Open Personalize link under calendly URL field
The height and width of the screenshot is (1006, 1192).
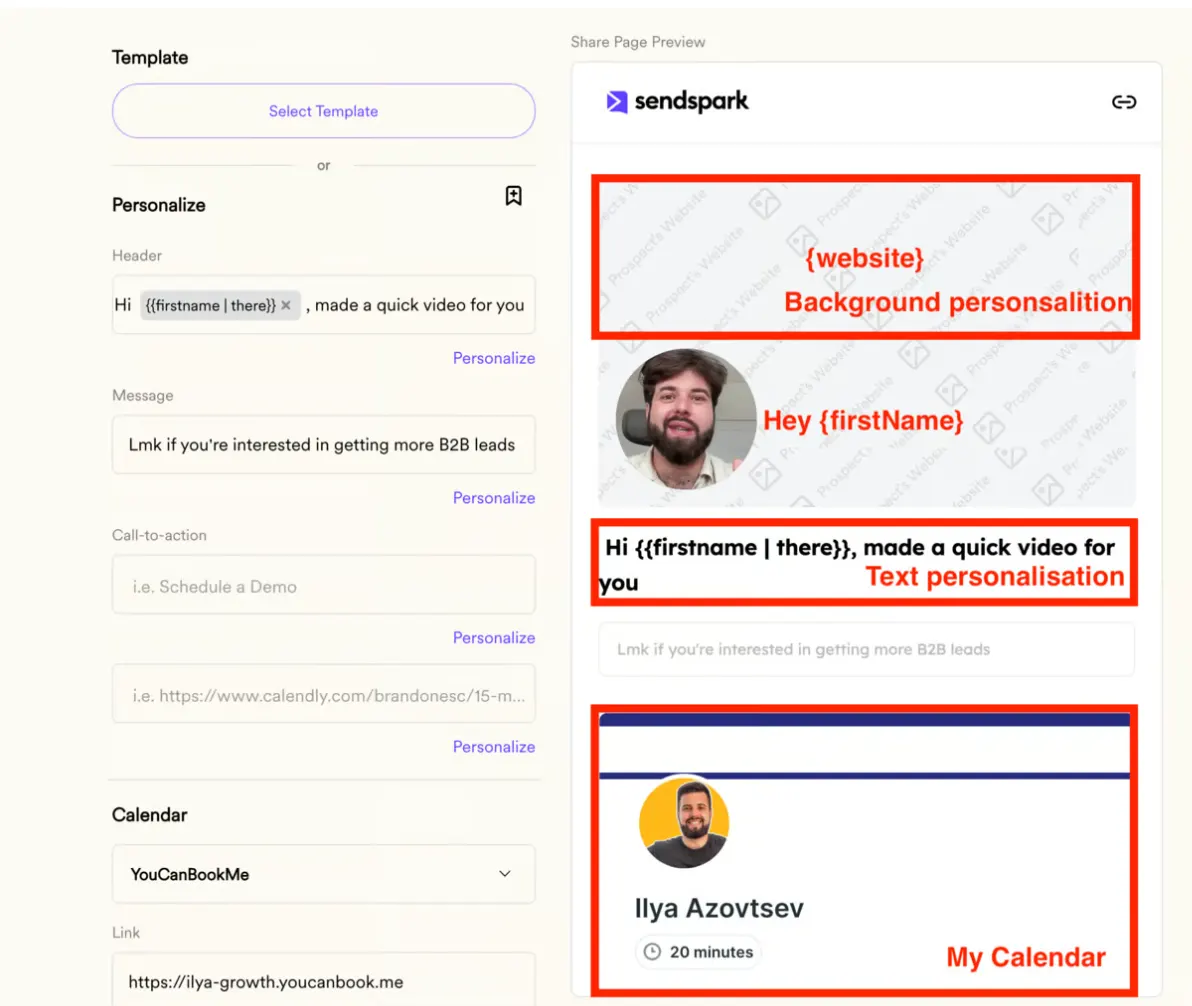pyautogui.click(x=493, y=747)
